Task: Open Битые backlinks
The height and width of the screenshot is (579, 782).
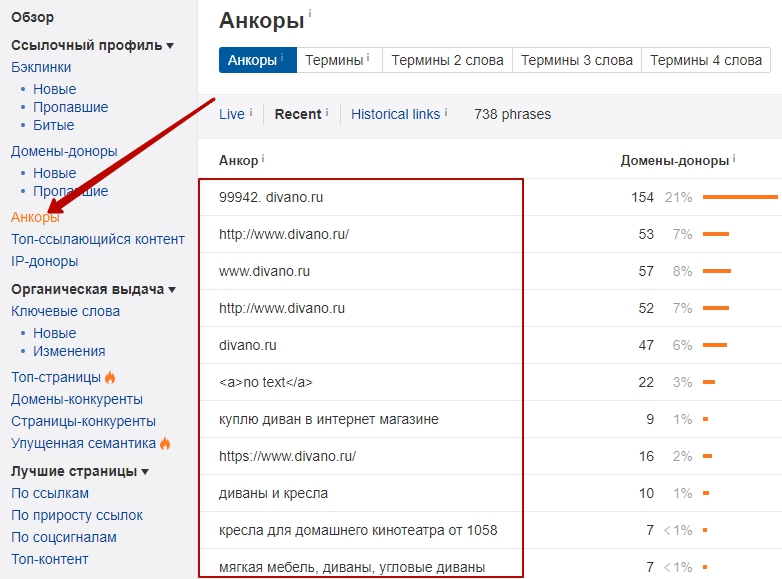Action: coord(54,125)
